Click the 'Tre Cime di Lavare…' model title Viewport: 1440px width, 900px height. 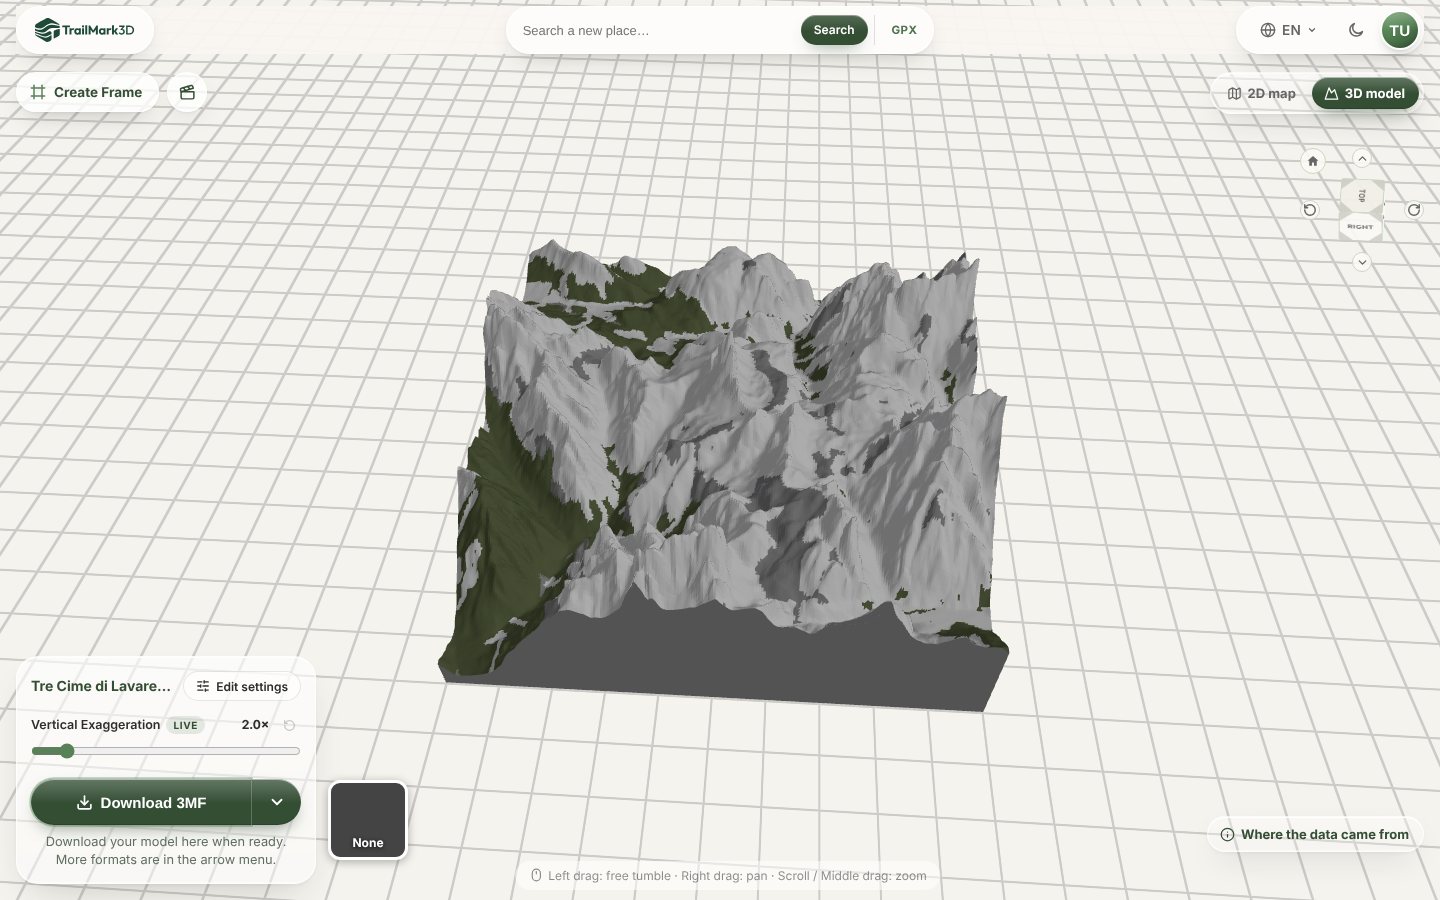click(101, 686)
